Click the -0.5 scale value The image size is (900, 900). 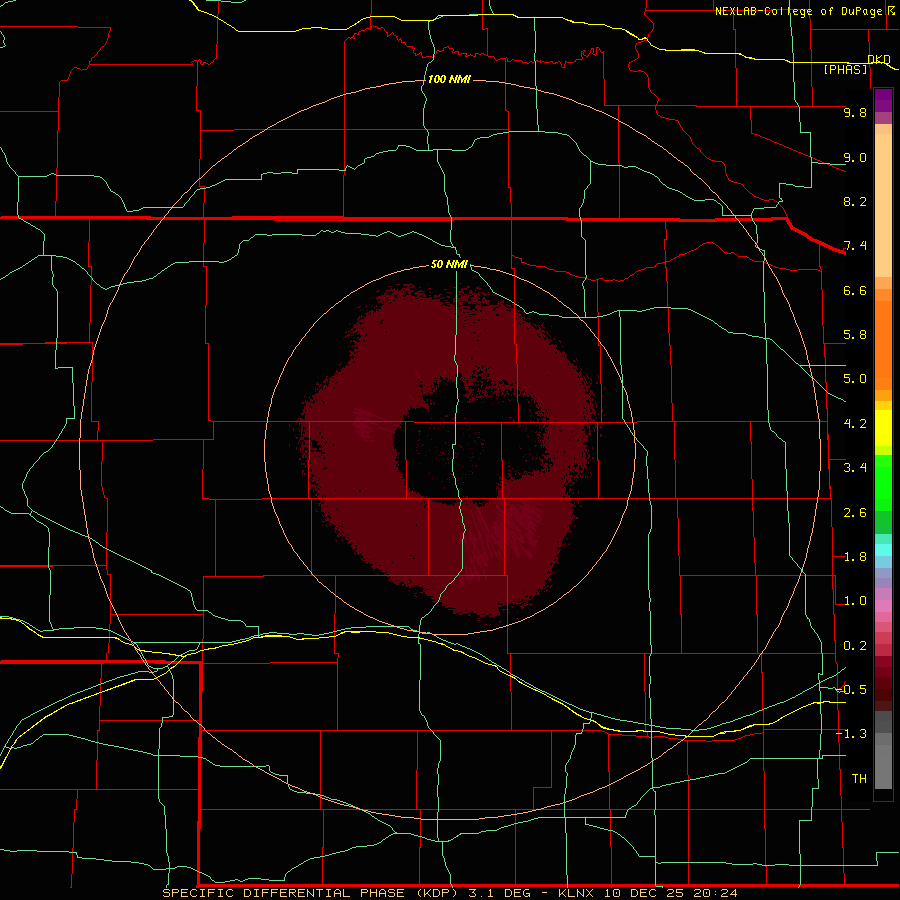click(851, 690)
